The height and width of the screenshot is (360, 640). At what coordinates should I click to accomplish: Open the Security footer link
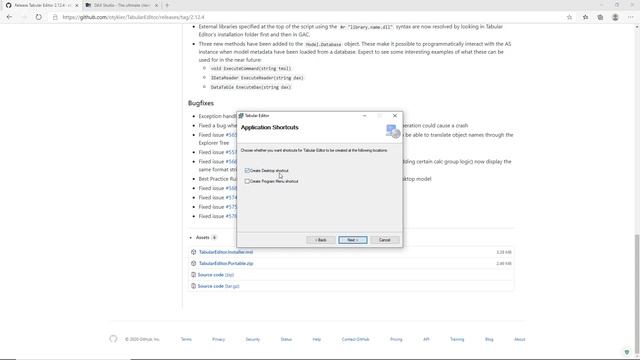pos(253,340)
